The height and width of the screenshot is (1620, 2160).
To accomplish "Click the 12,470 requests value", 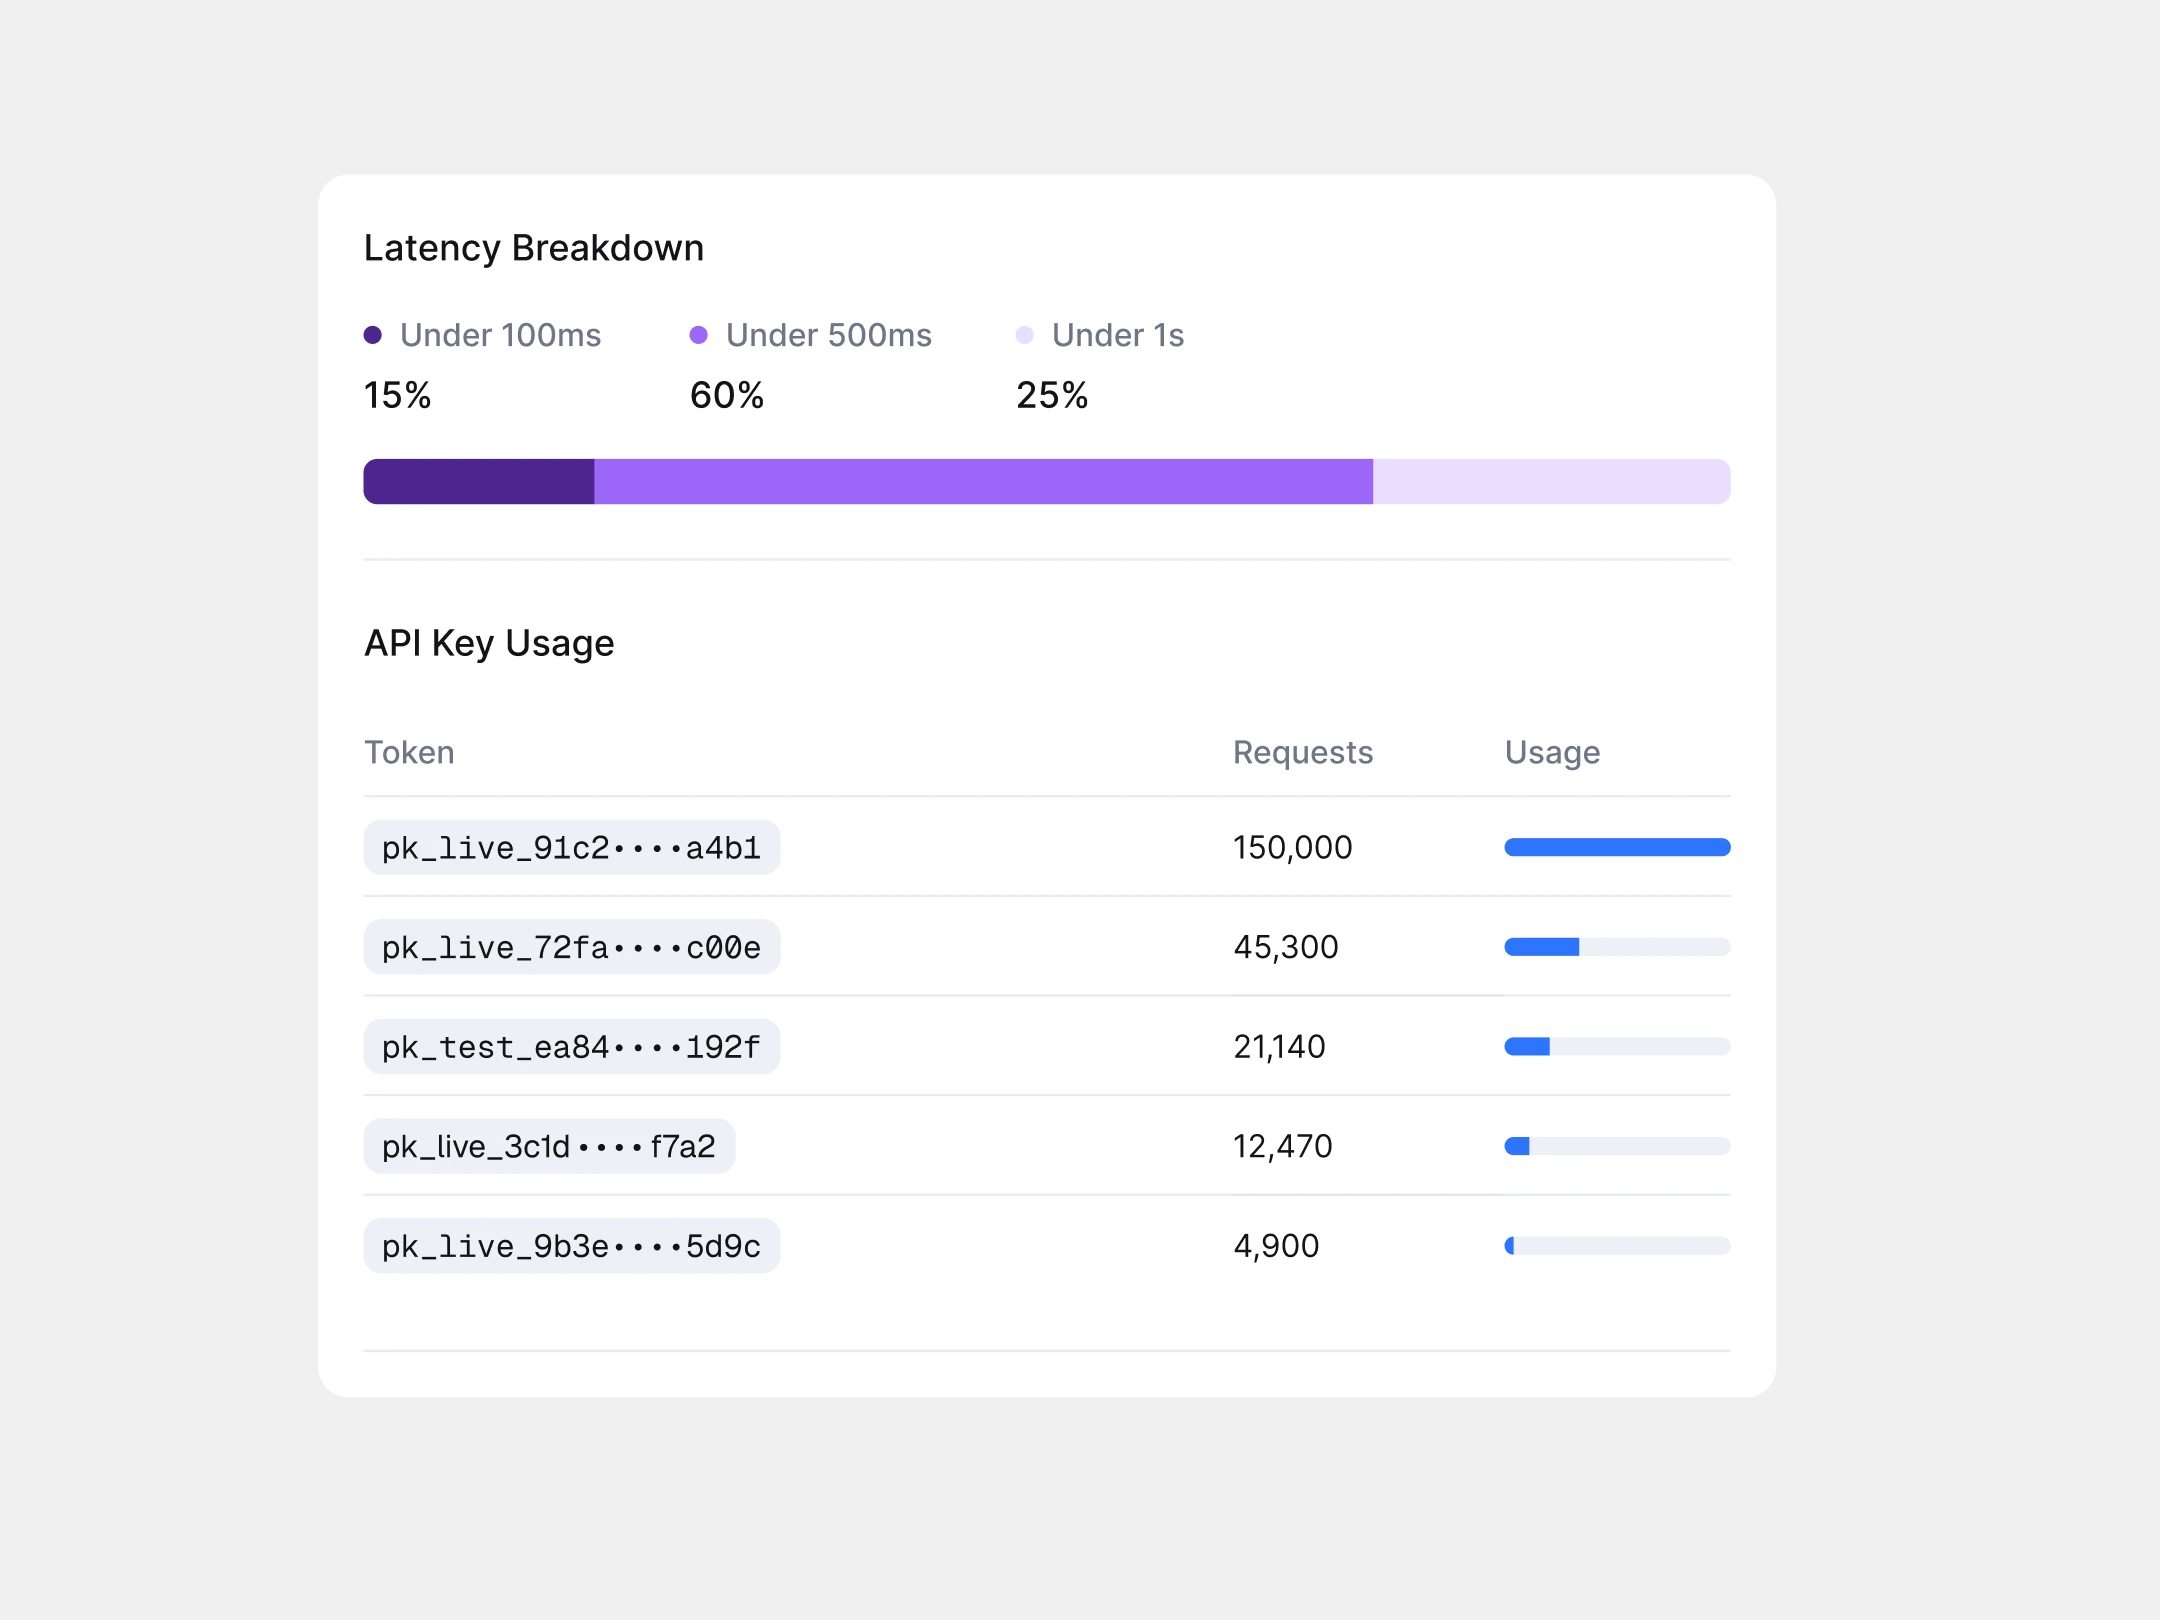I will point(1283,1146).
